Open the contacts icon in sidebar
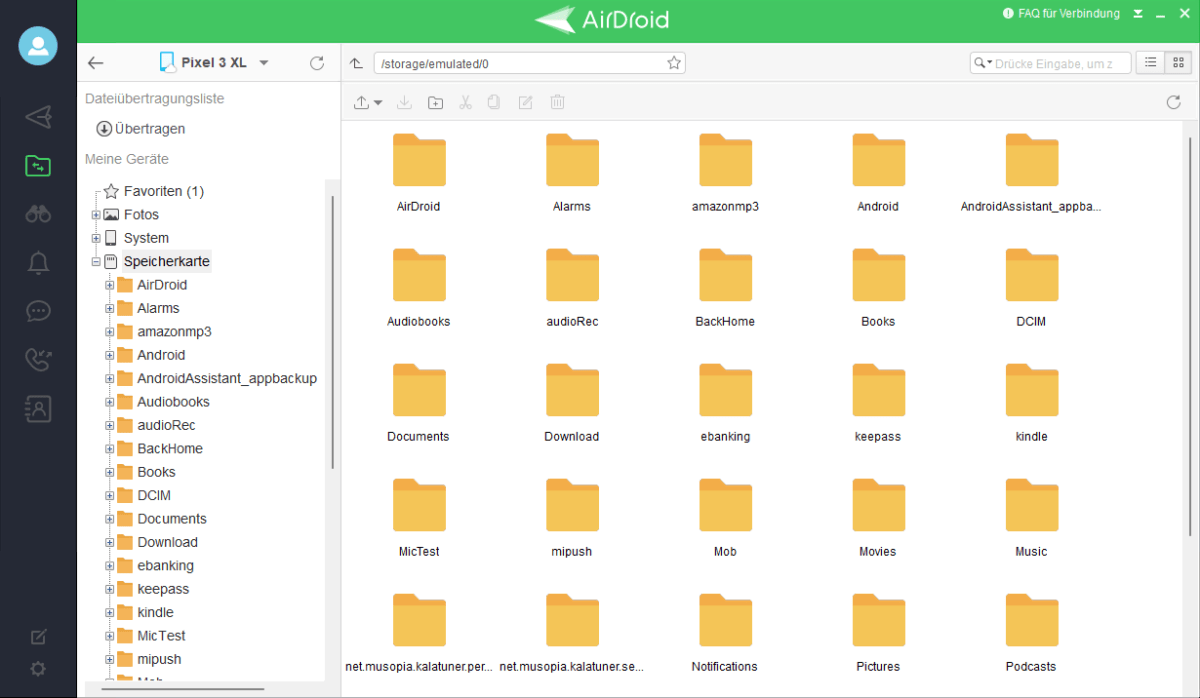The image size is (1200, 698). (x=38, y=408)
